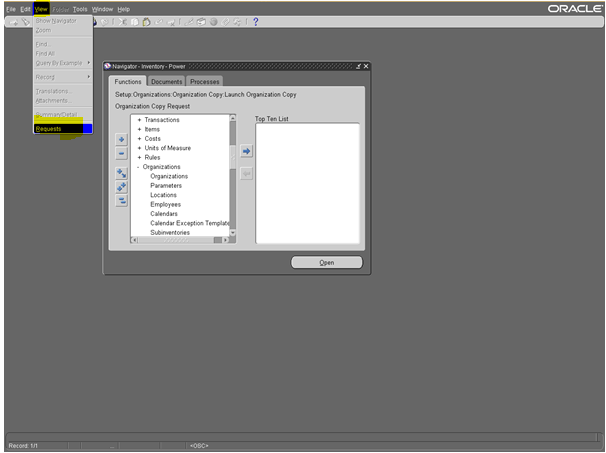
Task: Click the Find flashlight toolbar icon
Action: point(26,22)
